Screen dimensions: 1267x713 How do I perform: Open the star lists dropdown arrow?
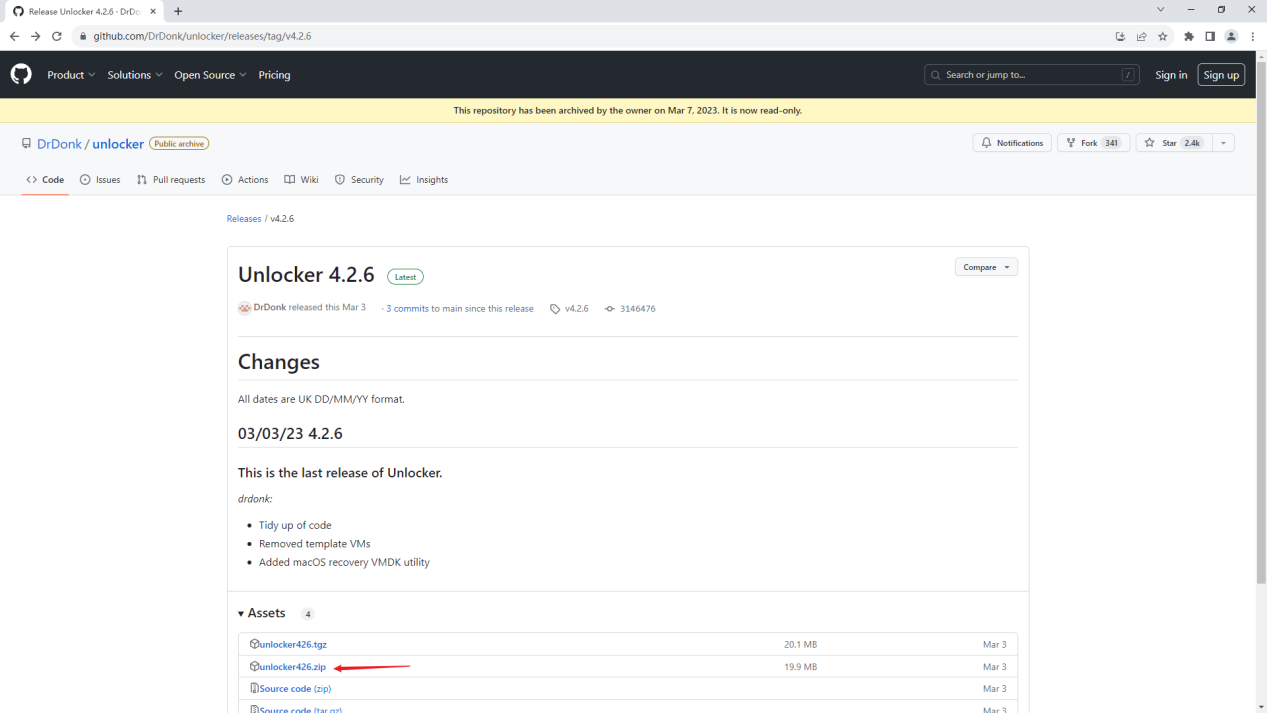1223,143
